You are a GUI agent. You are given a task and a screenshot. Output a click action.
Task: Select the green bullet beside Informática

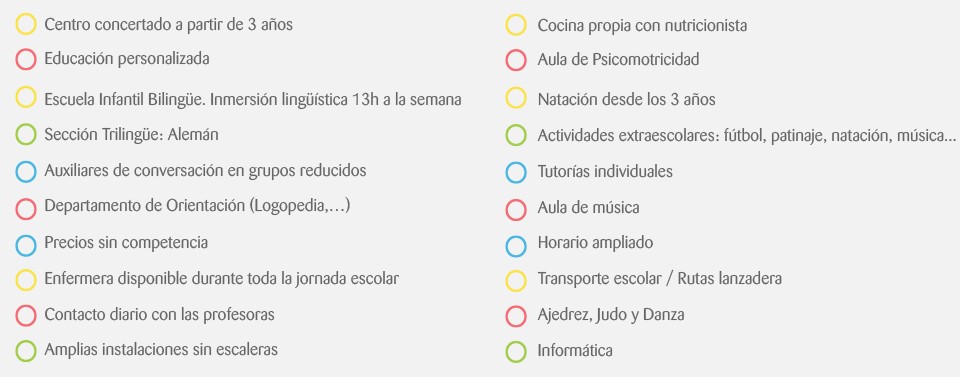point(516,351)
